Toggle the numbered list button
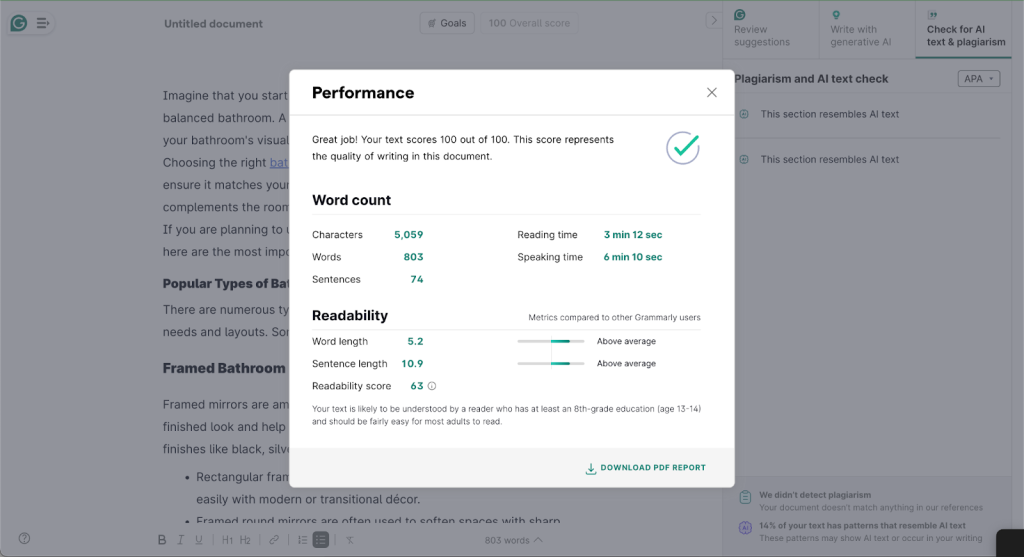1024x557 pixels. [x=302, y=540]
